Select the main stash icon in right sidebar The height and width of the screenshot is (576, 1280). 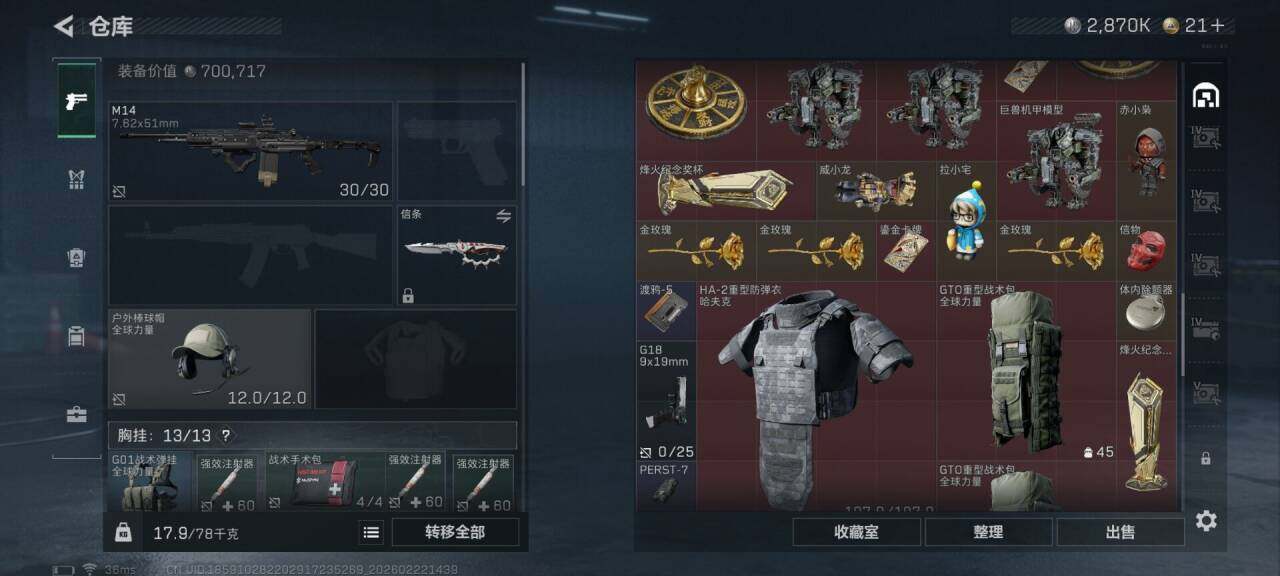click(x=1206, y=96)
